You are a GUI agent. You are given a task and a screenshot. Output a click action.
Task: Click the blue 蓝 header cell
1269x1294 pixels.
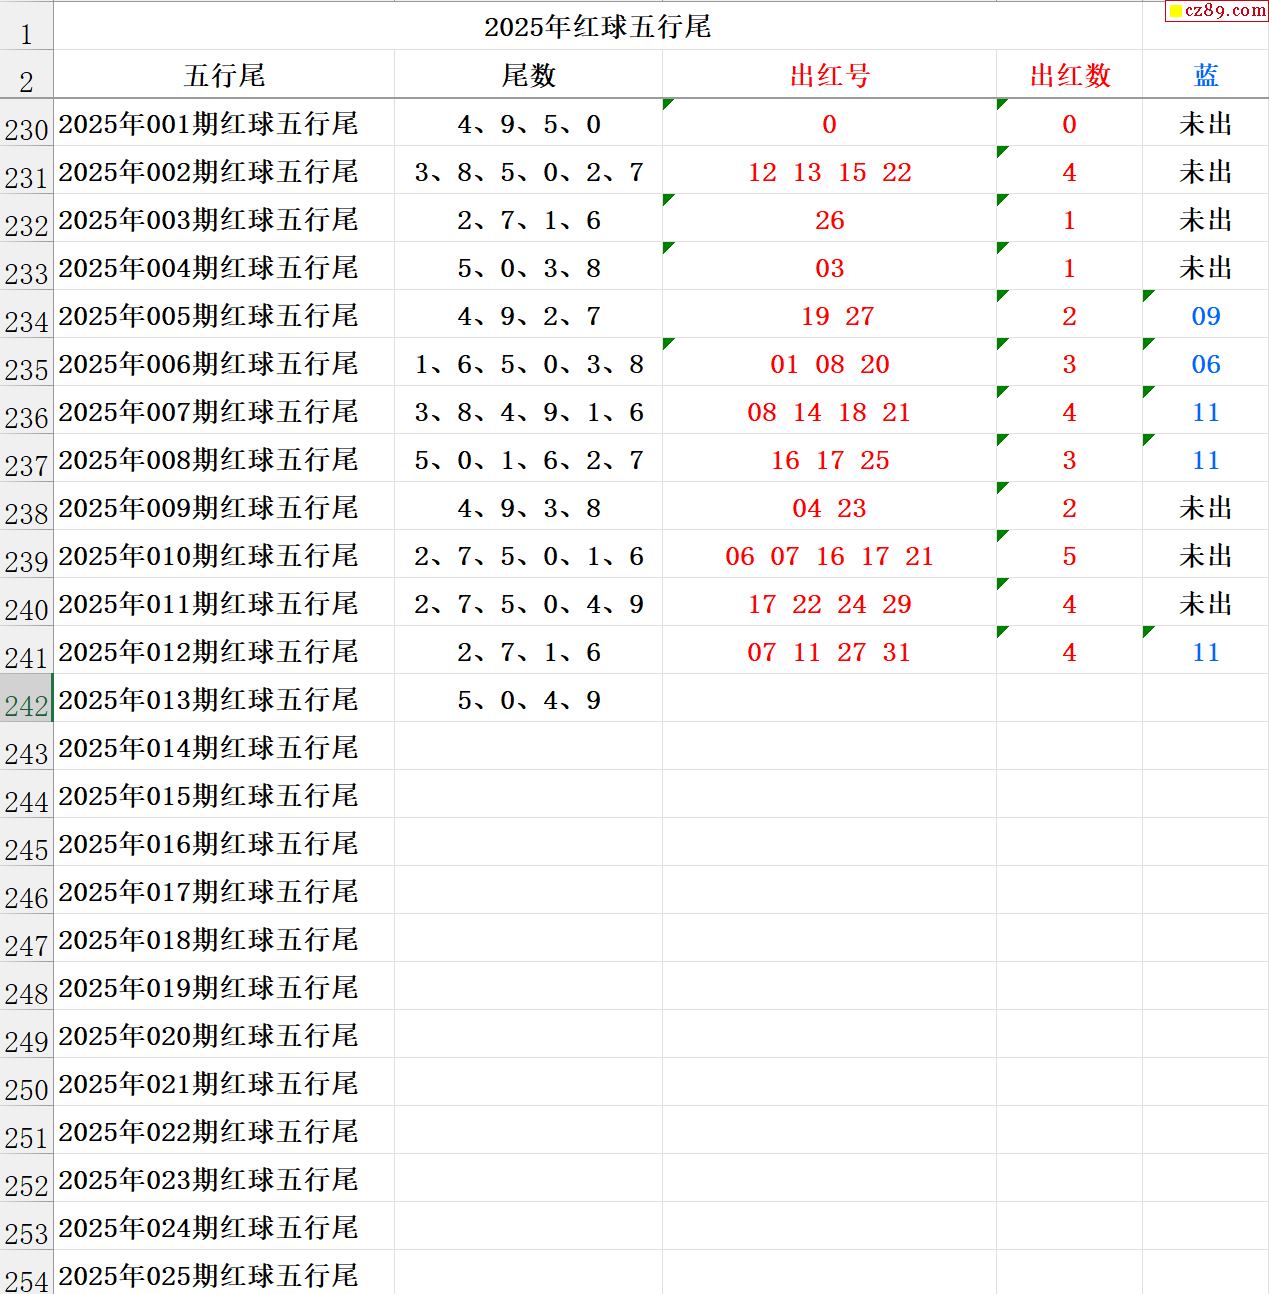pyautogui.click(x=1205, y=76)
